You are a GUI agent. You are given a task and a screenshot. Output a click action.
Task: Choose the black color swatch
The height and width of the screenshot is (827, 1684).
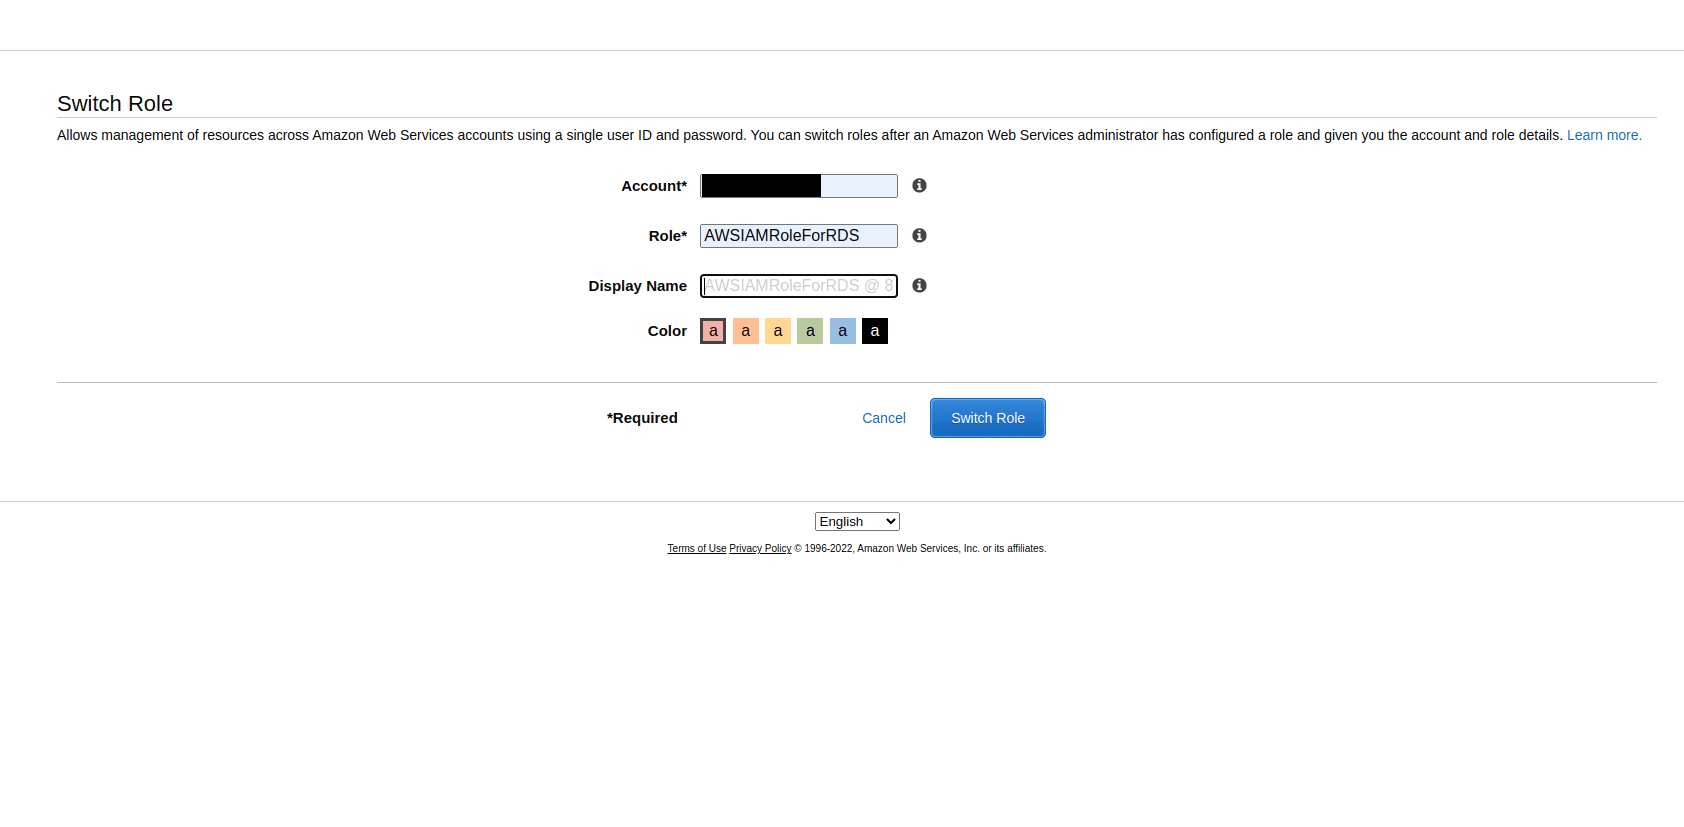point(875,331)
